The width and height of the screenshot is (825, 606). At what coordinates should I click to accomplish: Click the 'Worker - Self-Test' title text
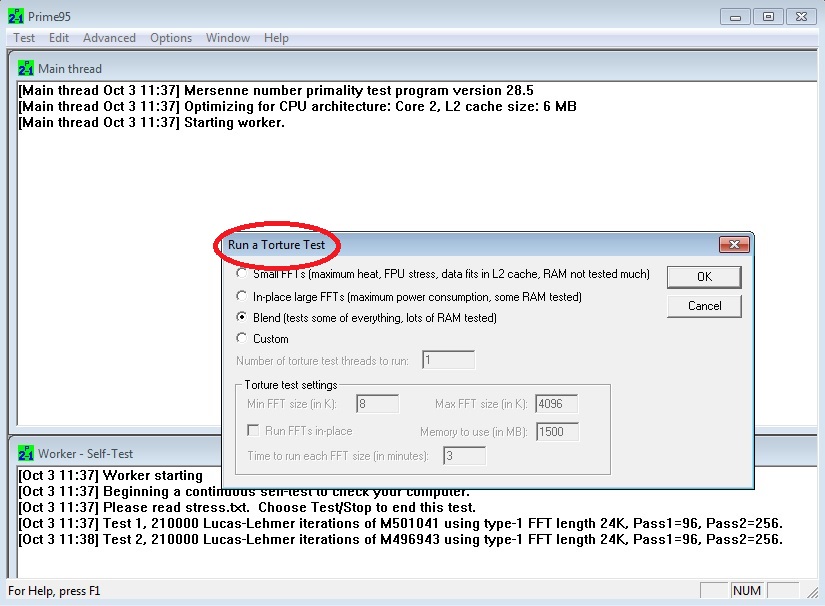85,453
